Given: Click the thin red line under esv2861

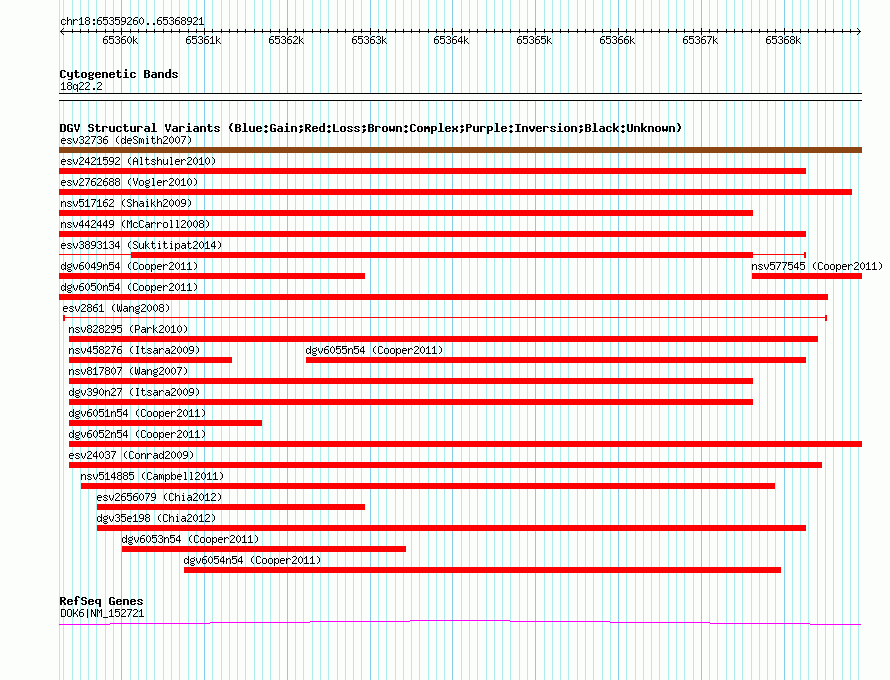Looking at the screenshot, I should [x=445, y=318].
